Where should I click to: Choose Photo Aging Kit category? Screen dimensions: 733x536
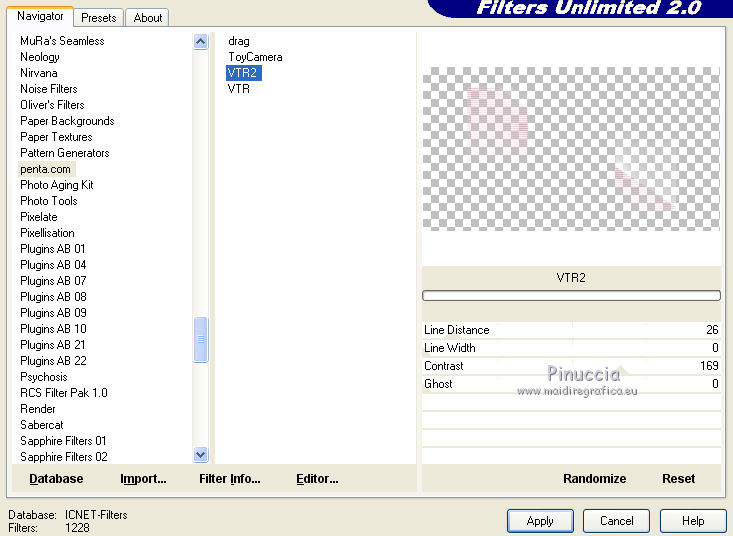[57, 185]
